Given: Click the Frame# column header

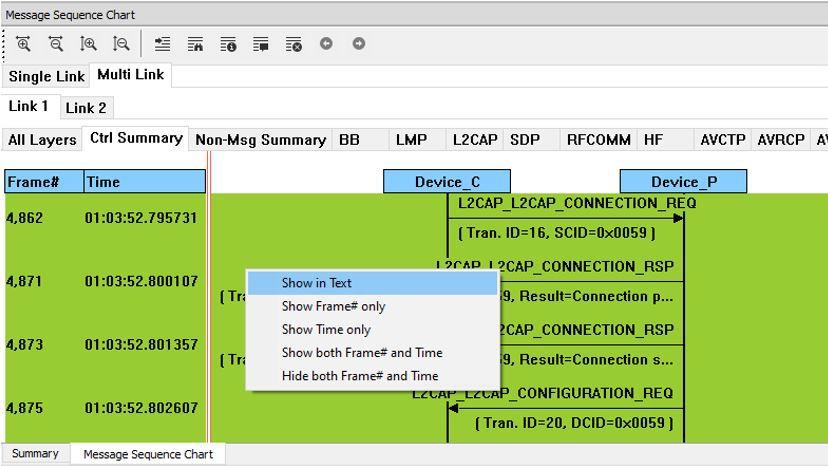Looking at the screenshot, I should click(44, 182).
